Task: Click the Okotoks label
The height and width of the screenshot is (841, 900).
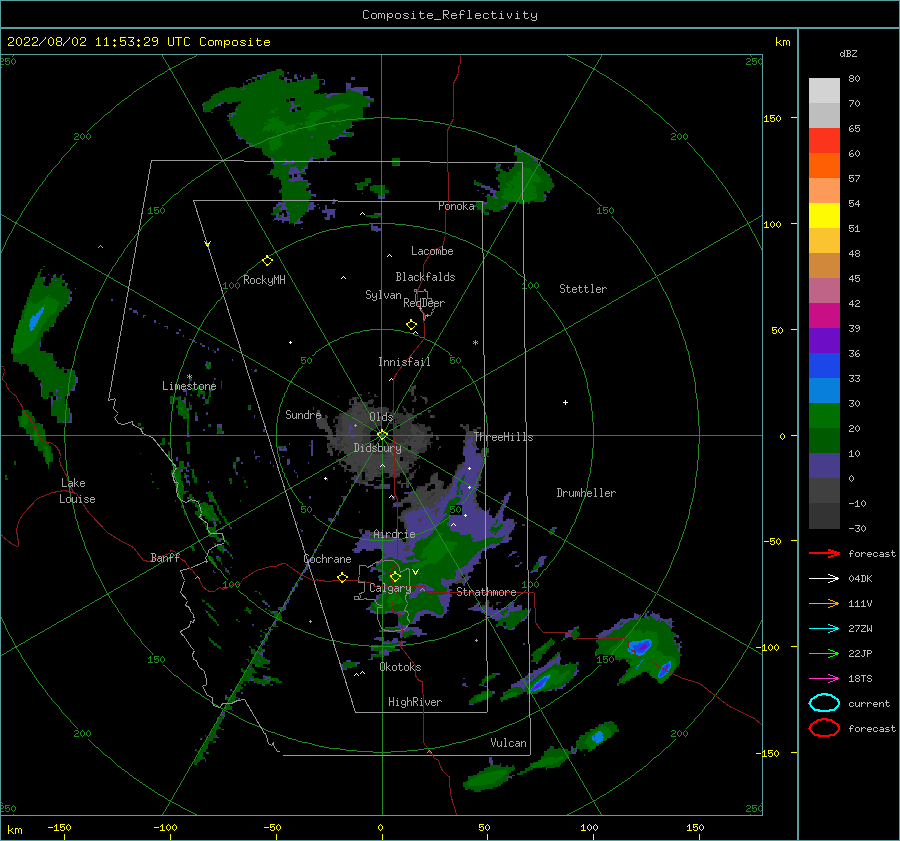Action: (400, 667)
